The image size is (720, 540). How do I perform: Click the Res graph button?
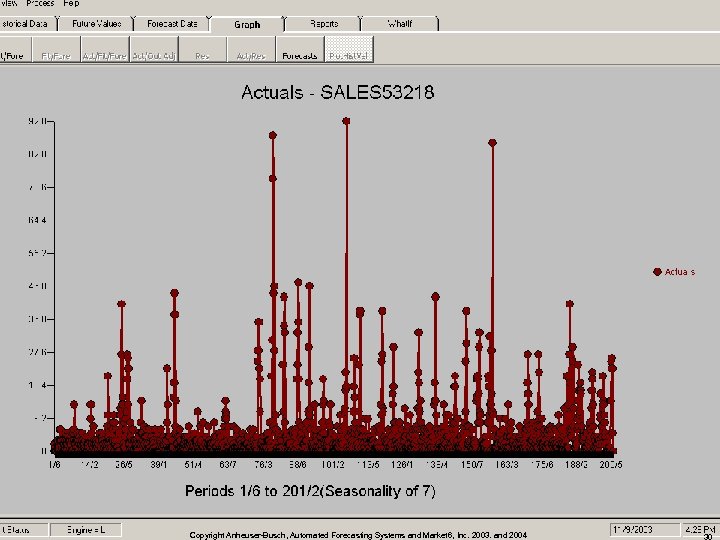202,49
